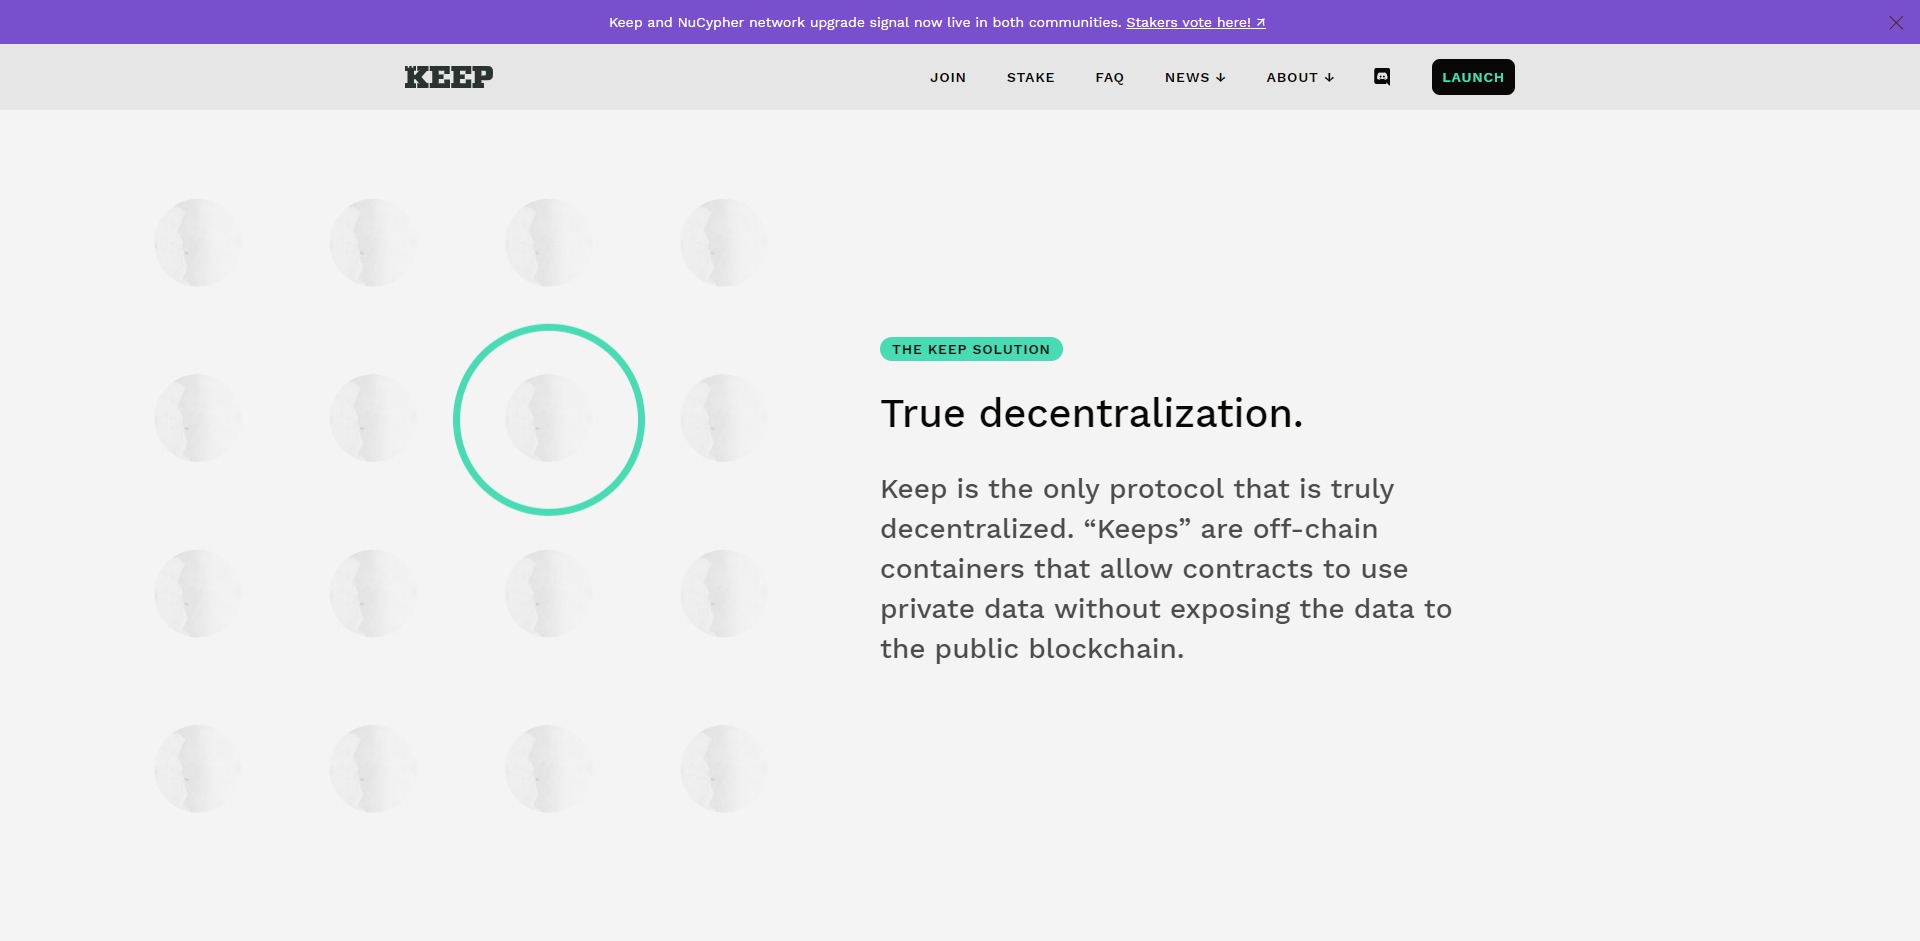1920x941 pixels.
Task: Expand the NEWS dropdown menu
Action: pos(1194,77)
